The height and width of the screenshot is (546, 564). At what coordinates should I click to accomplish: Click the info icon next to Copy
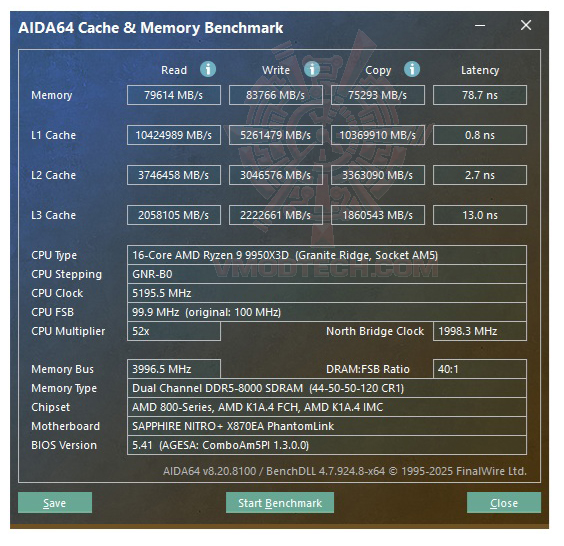411,69
